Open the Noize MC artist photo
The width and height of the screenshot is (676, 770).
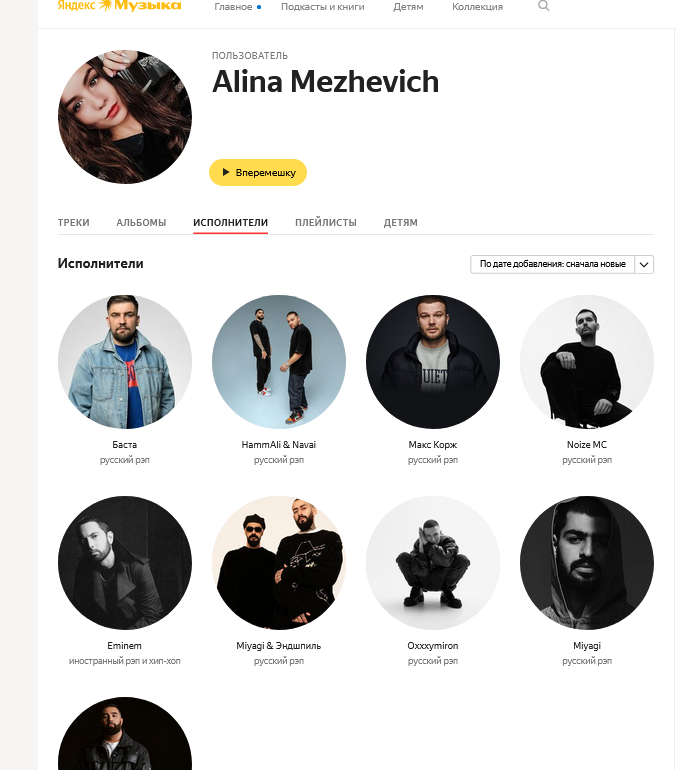587,362
